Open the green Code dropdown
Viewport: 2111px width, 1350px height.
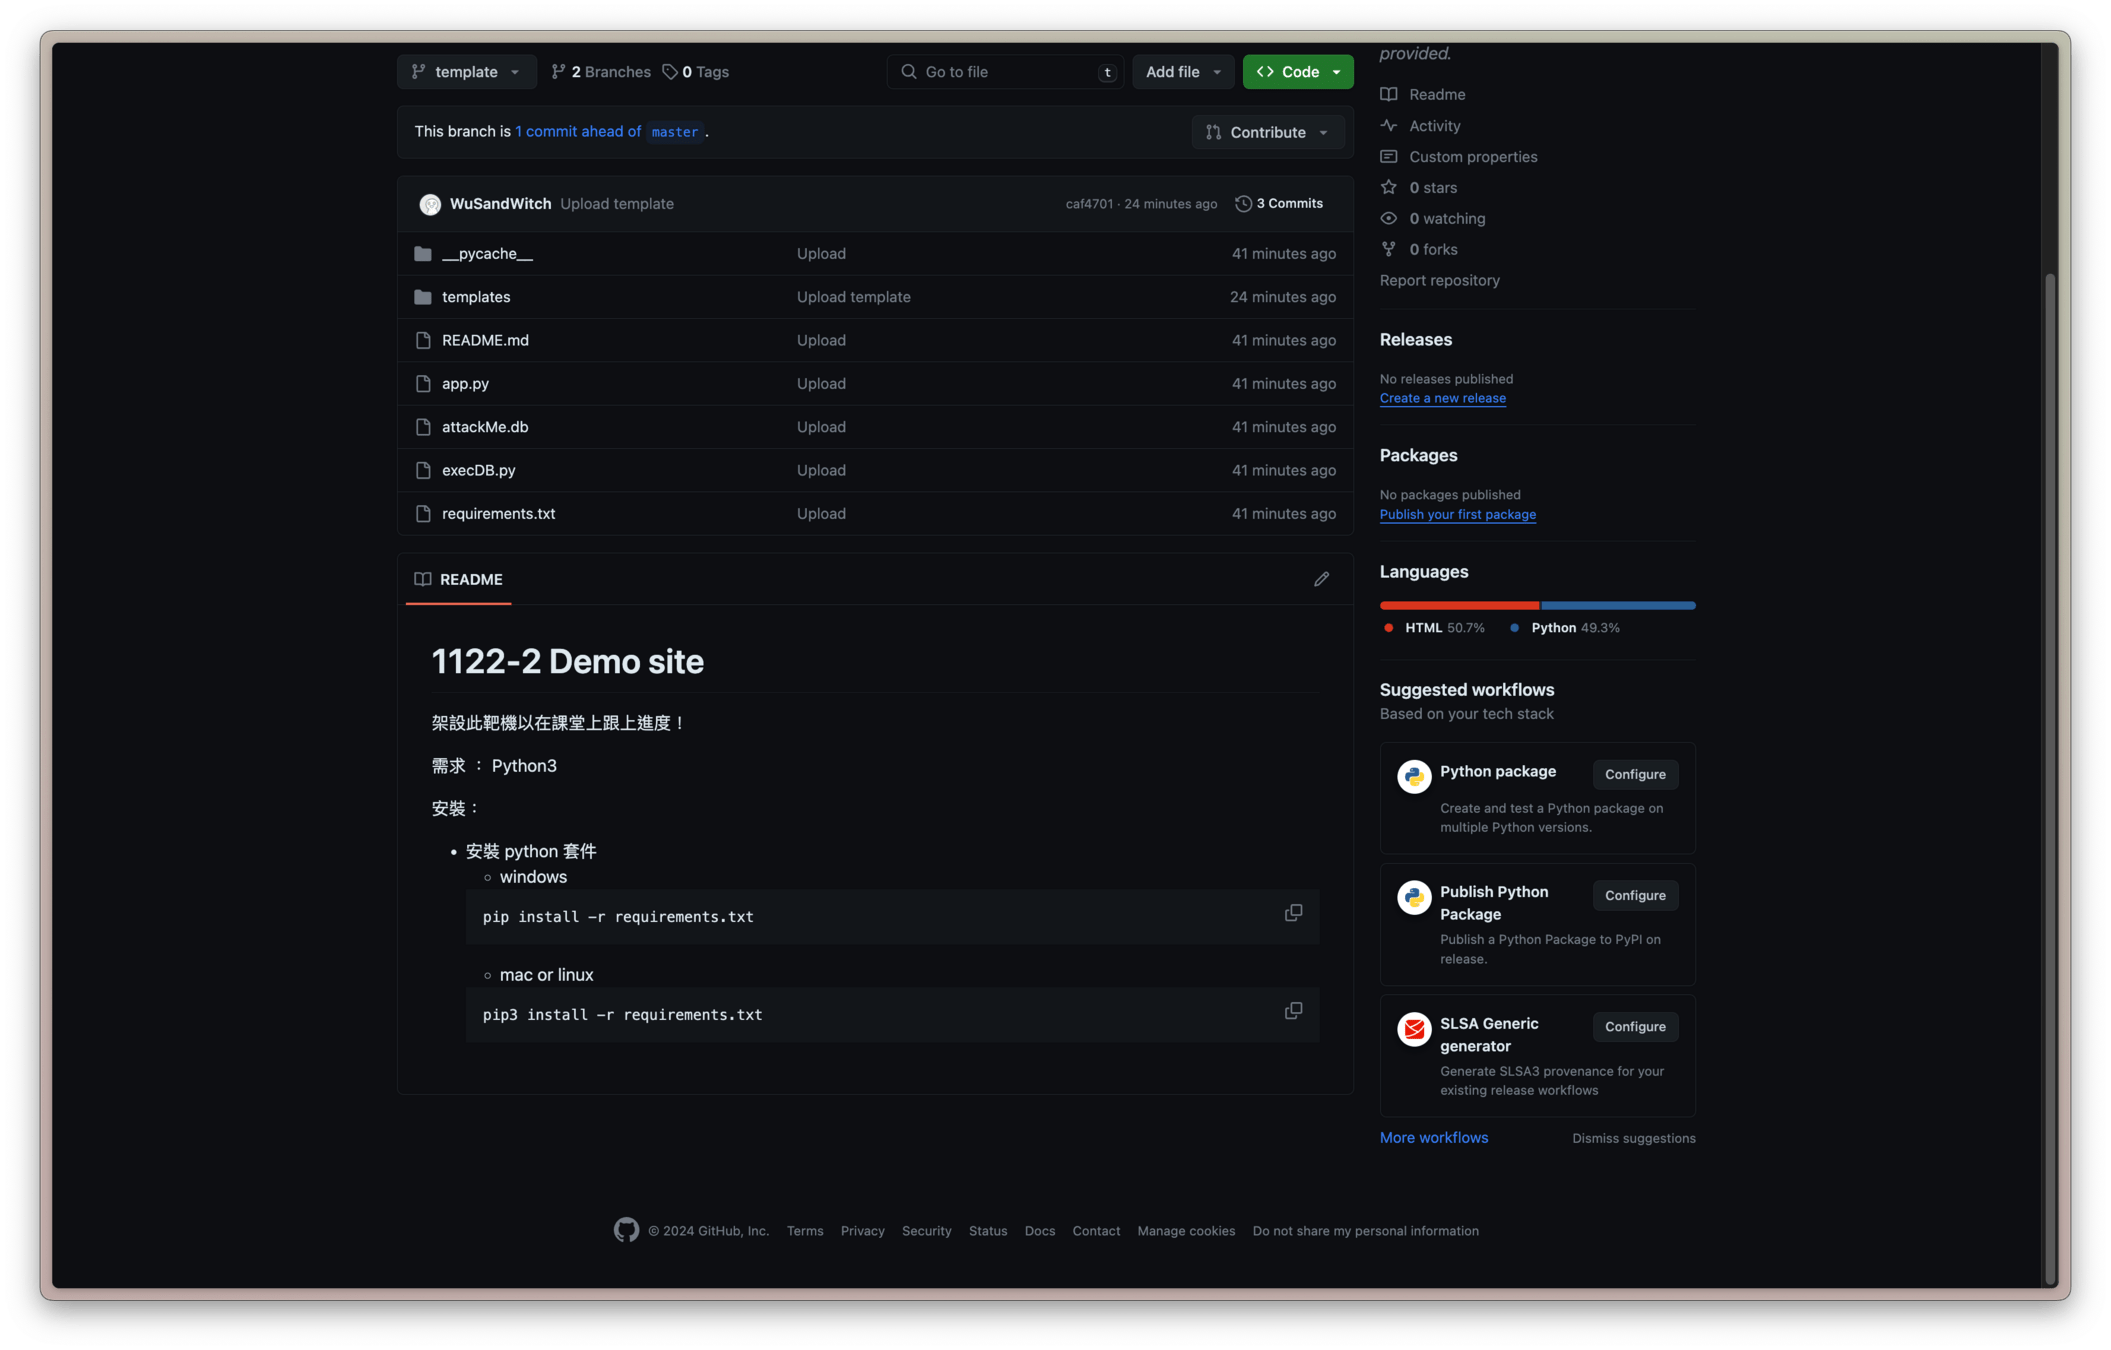click(x=1297, y=72)
